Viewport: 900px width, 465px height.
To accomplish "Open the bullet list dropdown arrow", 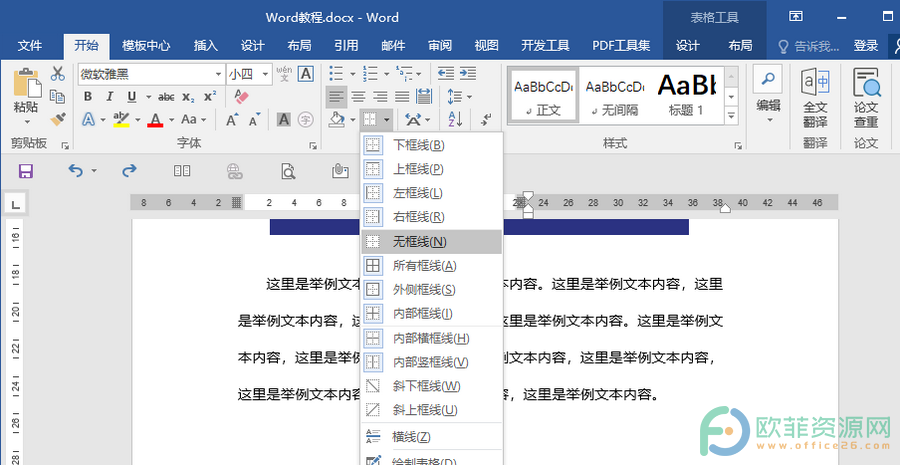I will (352, 74).
